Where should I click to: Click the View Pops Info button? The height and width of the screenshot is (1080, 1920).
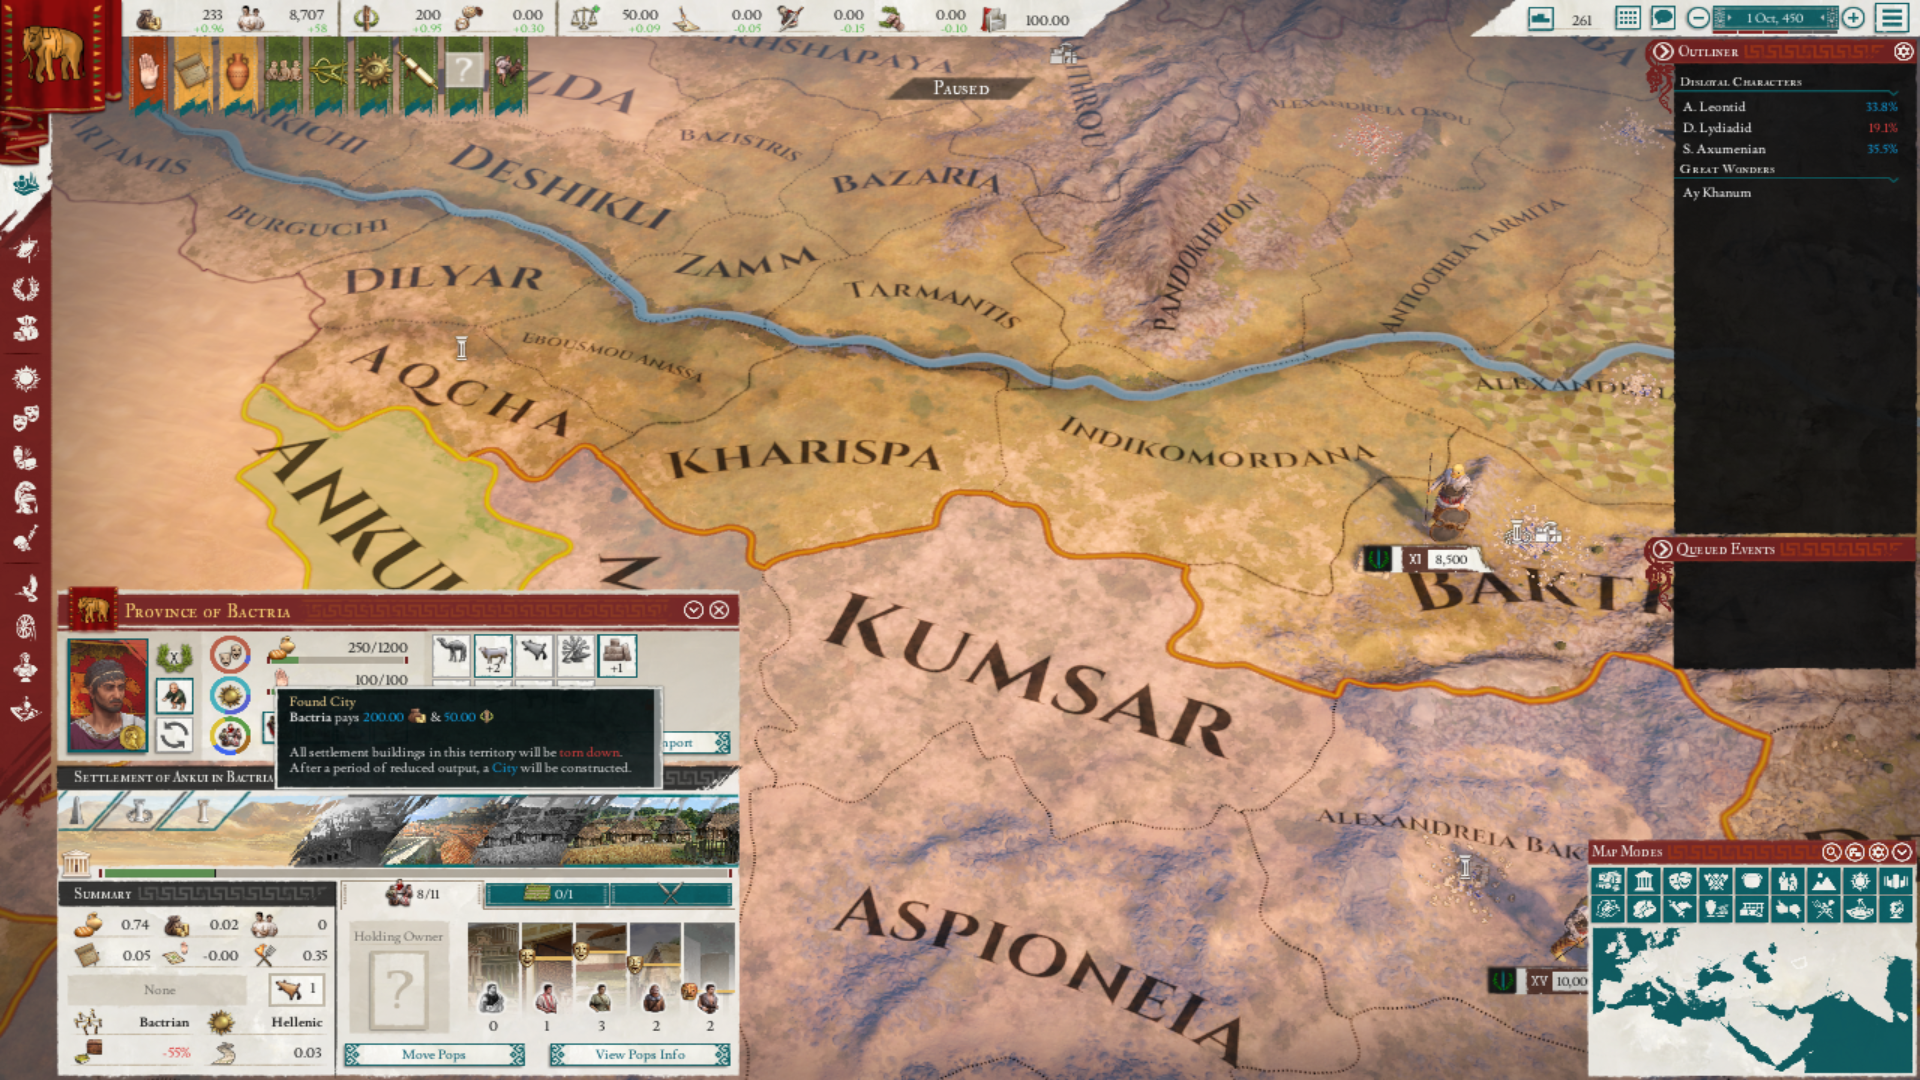(x=640, y=1054)
